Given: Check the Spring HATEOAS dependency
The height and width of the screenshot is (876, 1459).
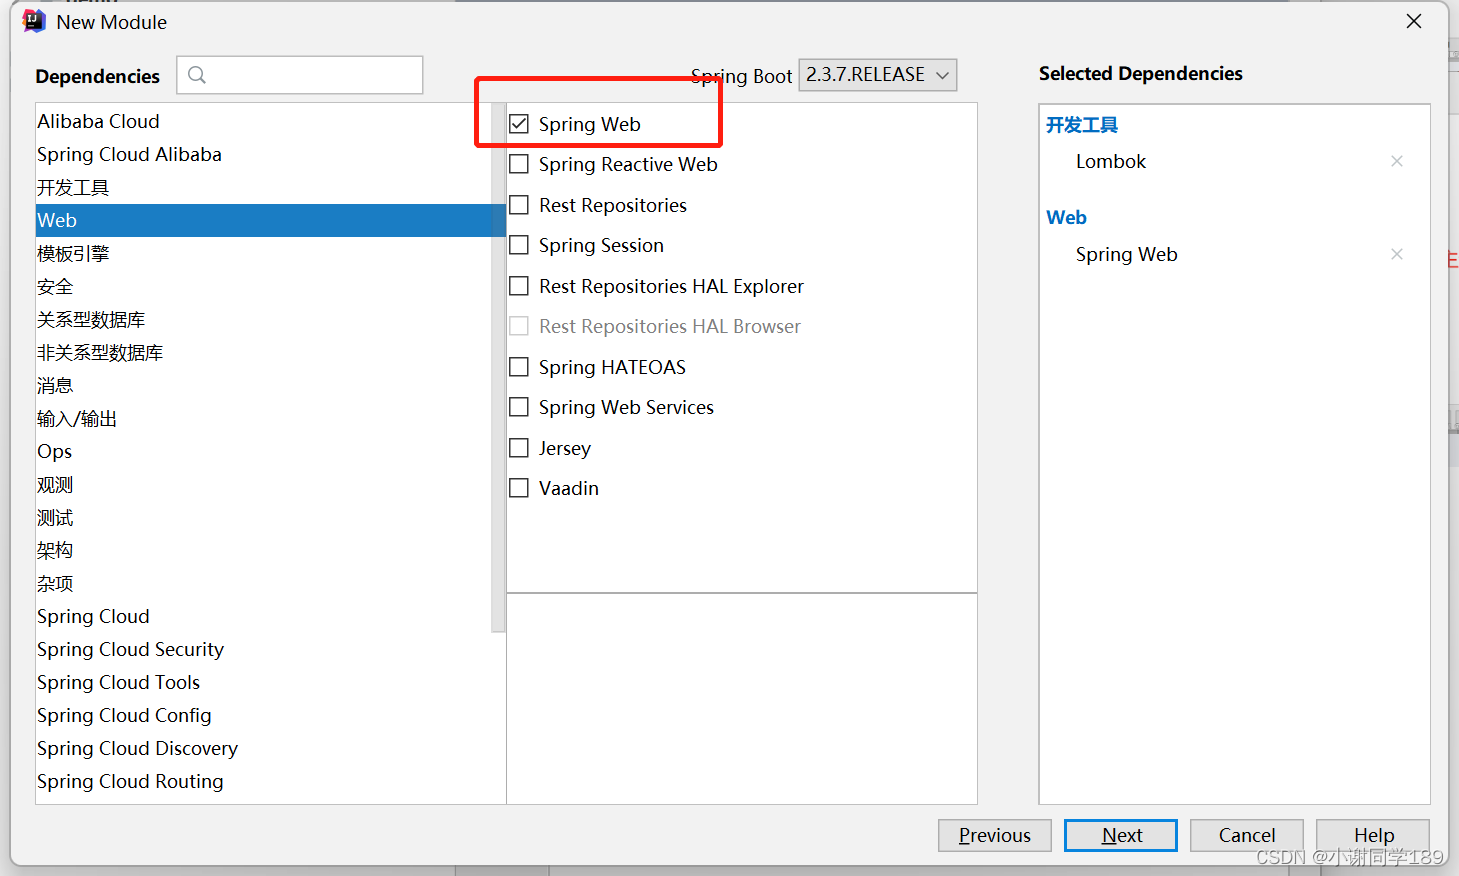Looking at the screenshot, I should click(x=519, y=367).
